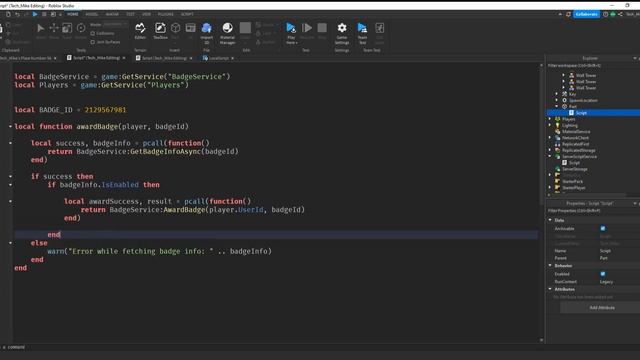Open the MODEL ribbon tab
Screen dimensions: 640x360
point(91,14)
